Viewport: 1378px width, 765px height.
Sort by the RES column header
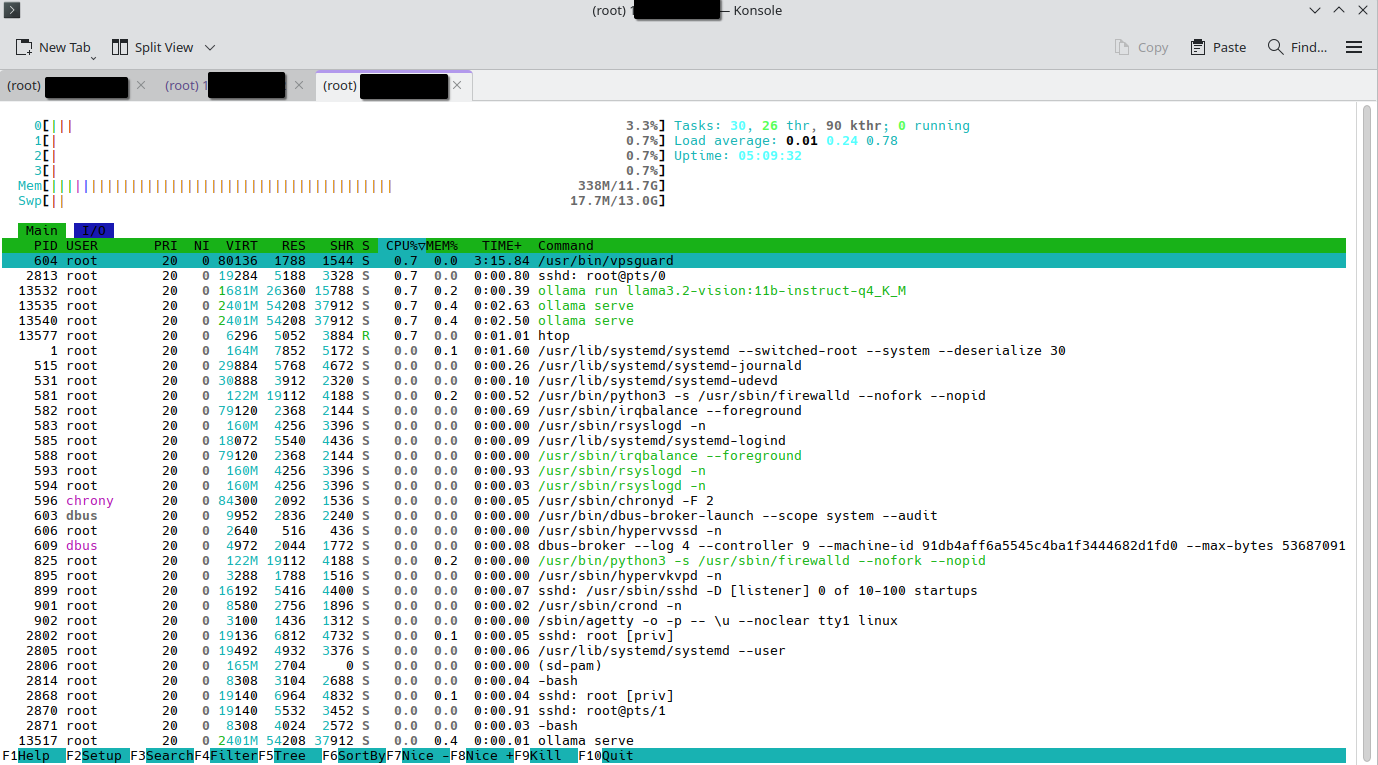point(294,246)
